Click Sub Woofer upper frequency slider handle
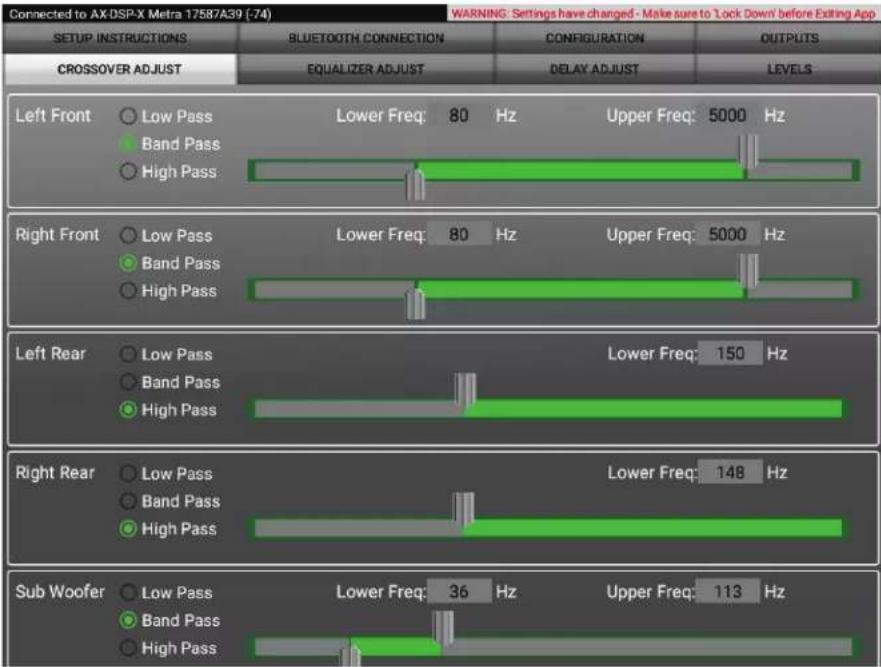The width and height of the screenshot is (881, 667). tap(443, 627)
